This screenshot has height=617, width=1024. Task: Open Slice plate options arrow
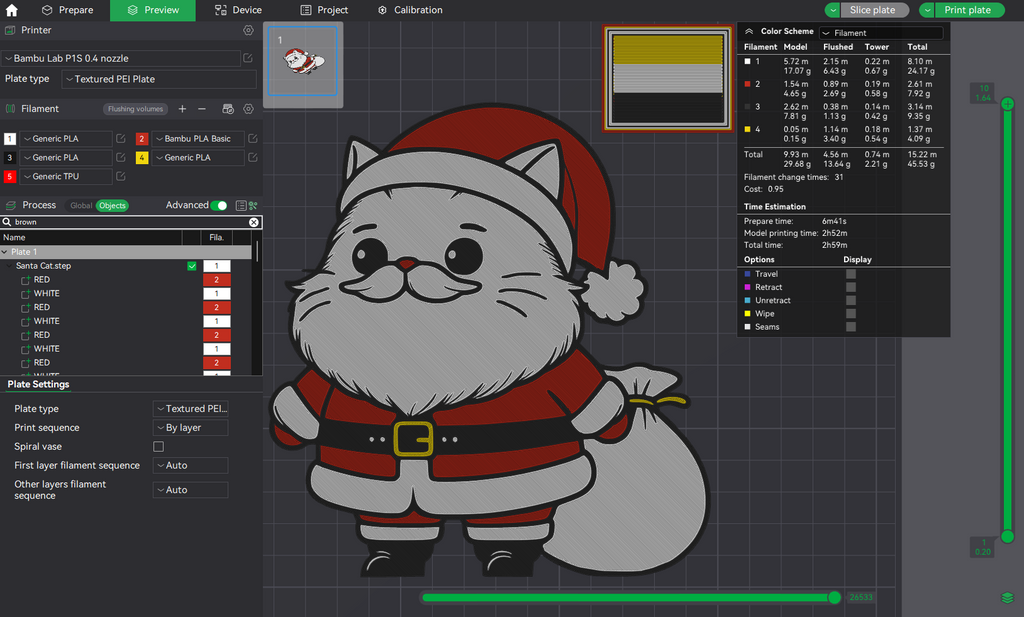coord(833,10)
